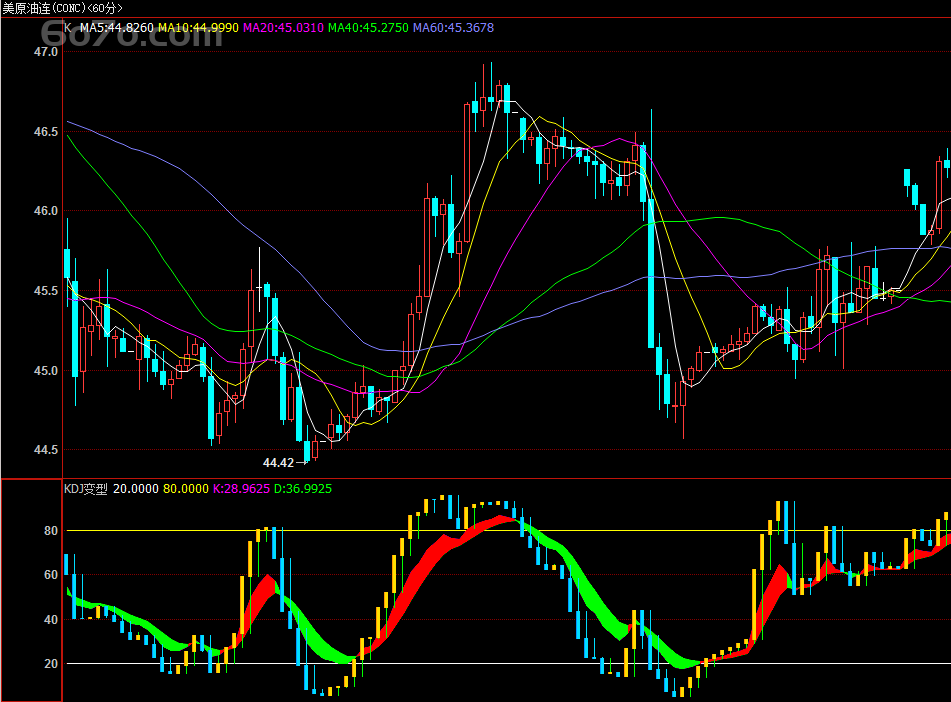Click the 40 level on KDJ axis

[51, 619]
